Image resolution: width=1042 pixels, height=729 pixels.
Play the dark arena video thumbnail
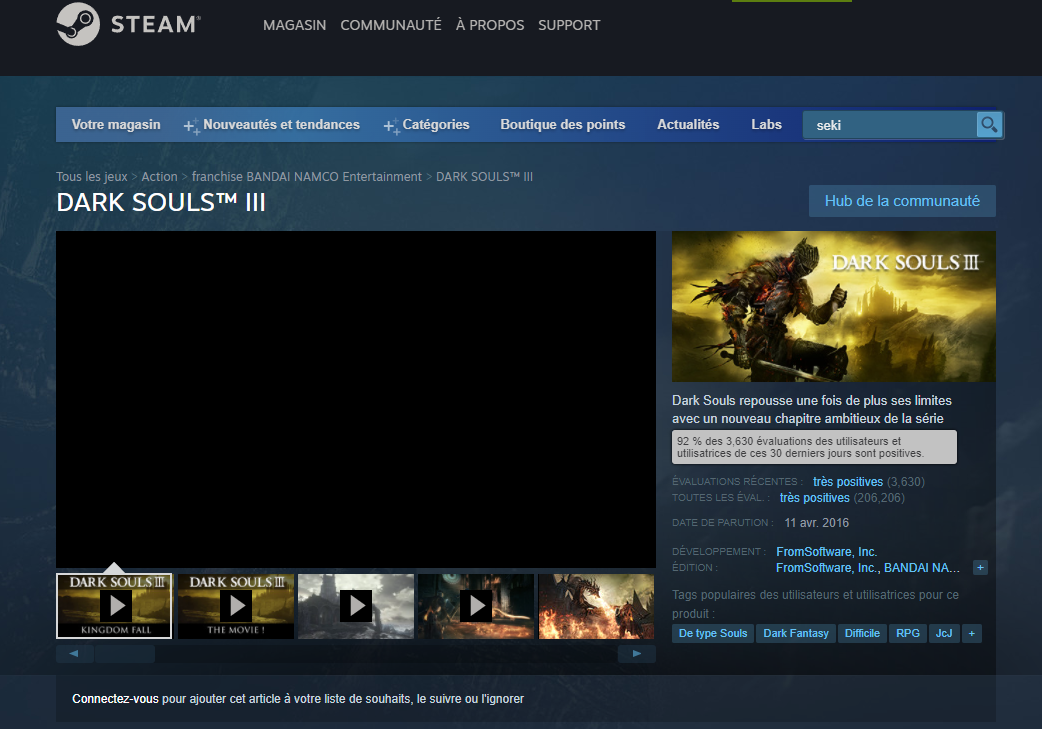pyautogui.click(x=476, y=606)
